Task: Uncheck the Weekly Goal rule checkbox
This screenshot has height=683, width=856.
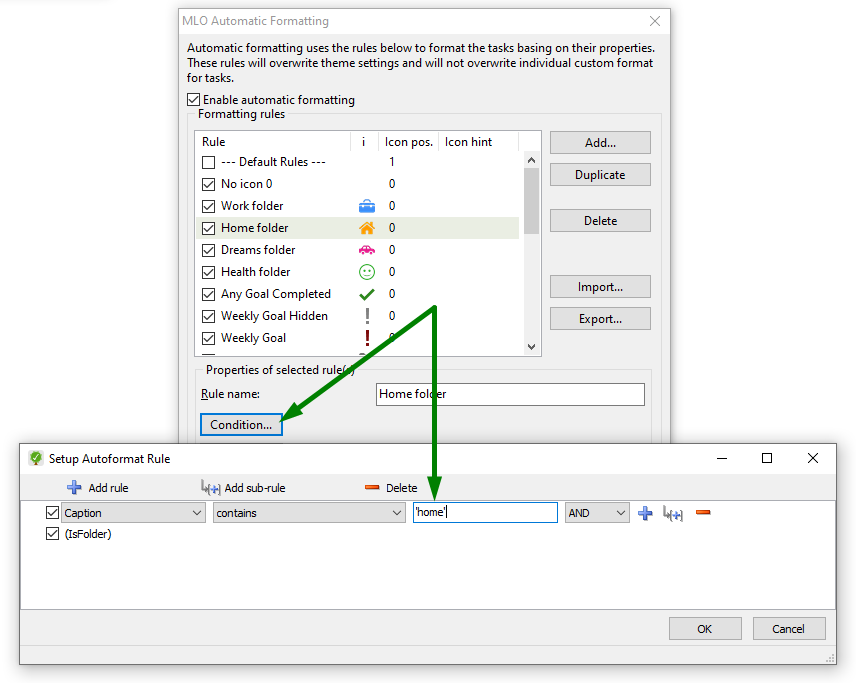Action: [x=209, y=338]
